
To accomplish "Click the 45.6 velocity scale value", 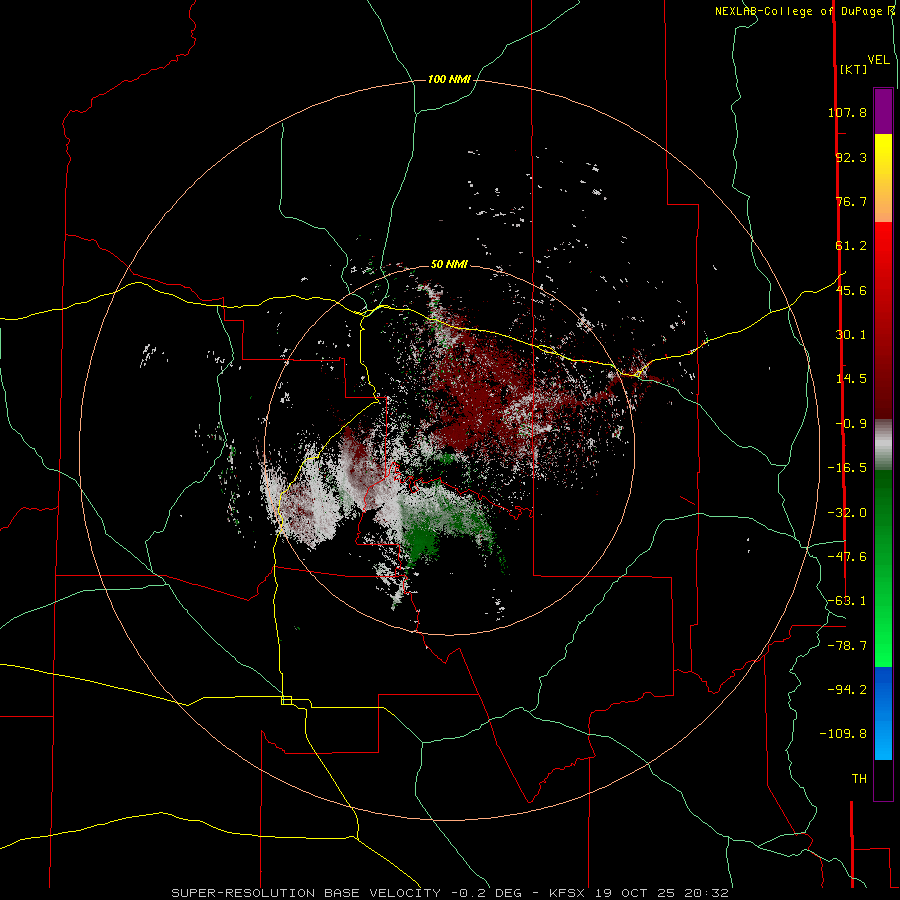I will 851,290.
